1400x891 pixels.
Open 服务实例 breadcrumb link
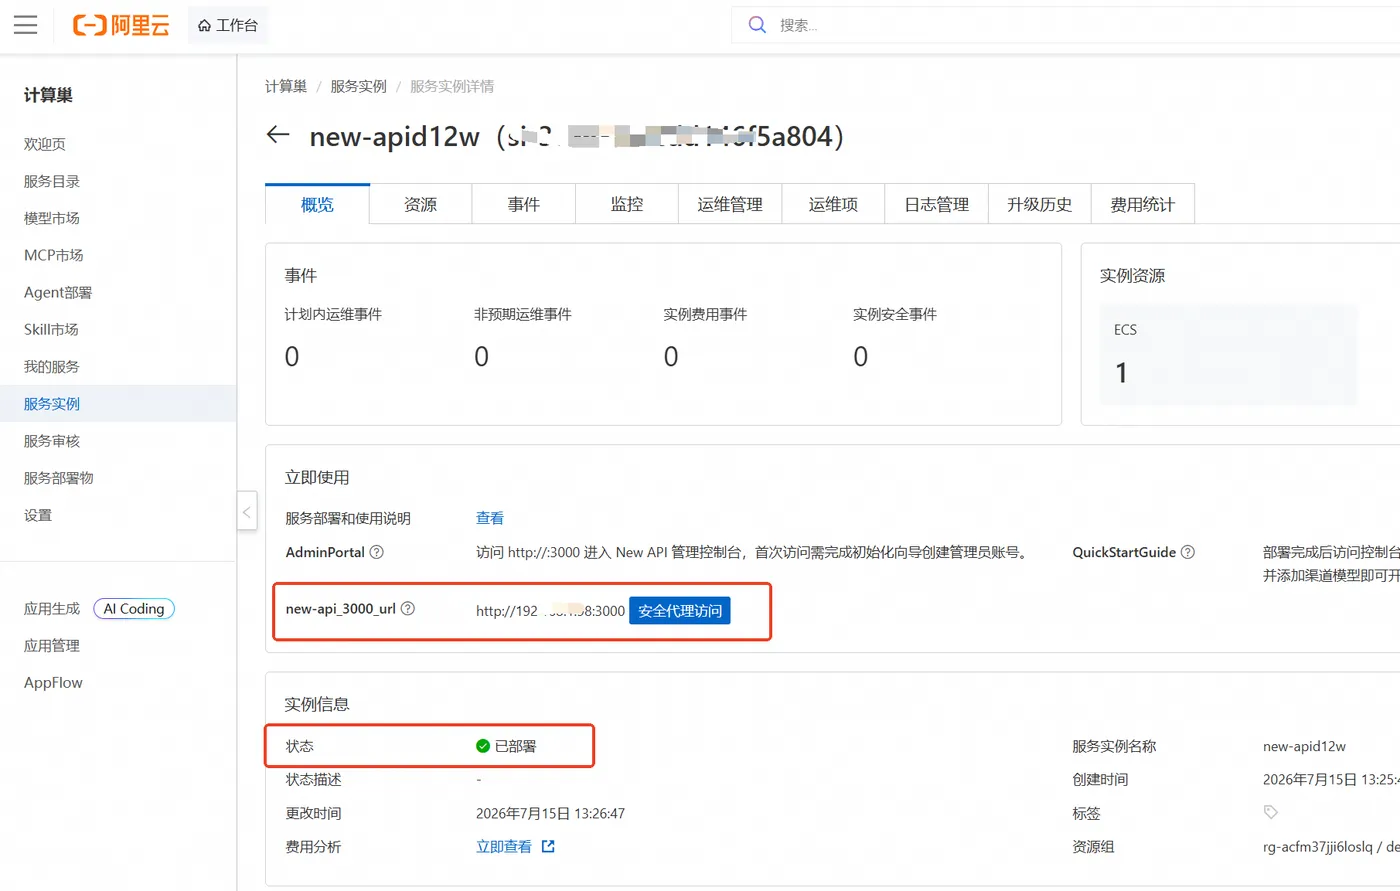pyautogui.click(x=358, y=86)
